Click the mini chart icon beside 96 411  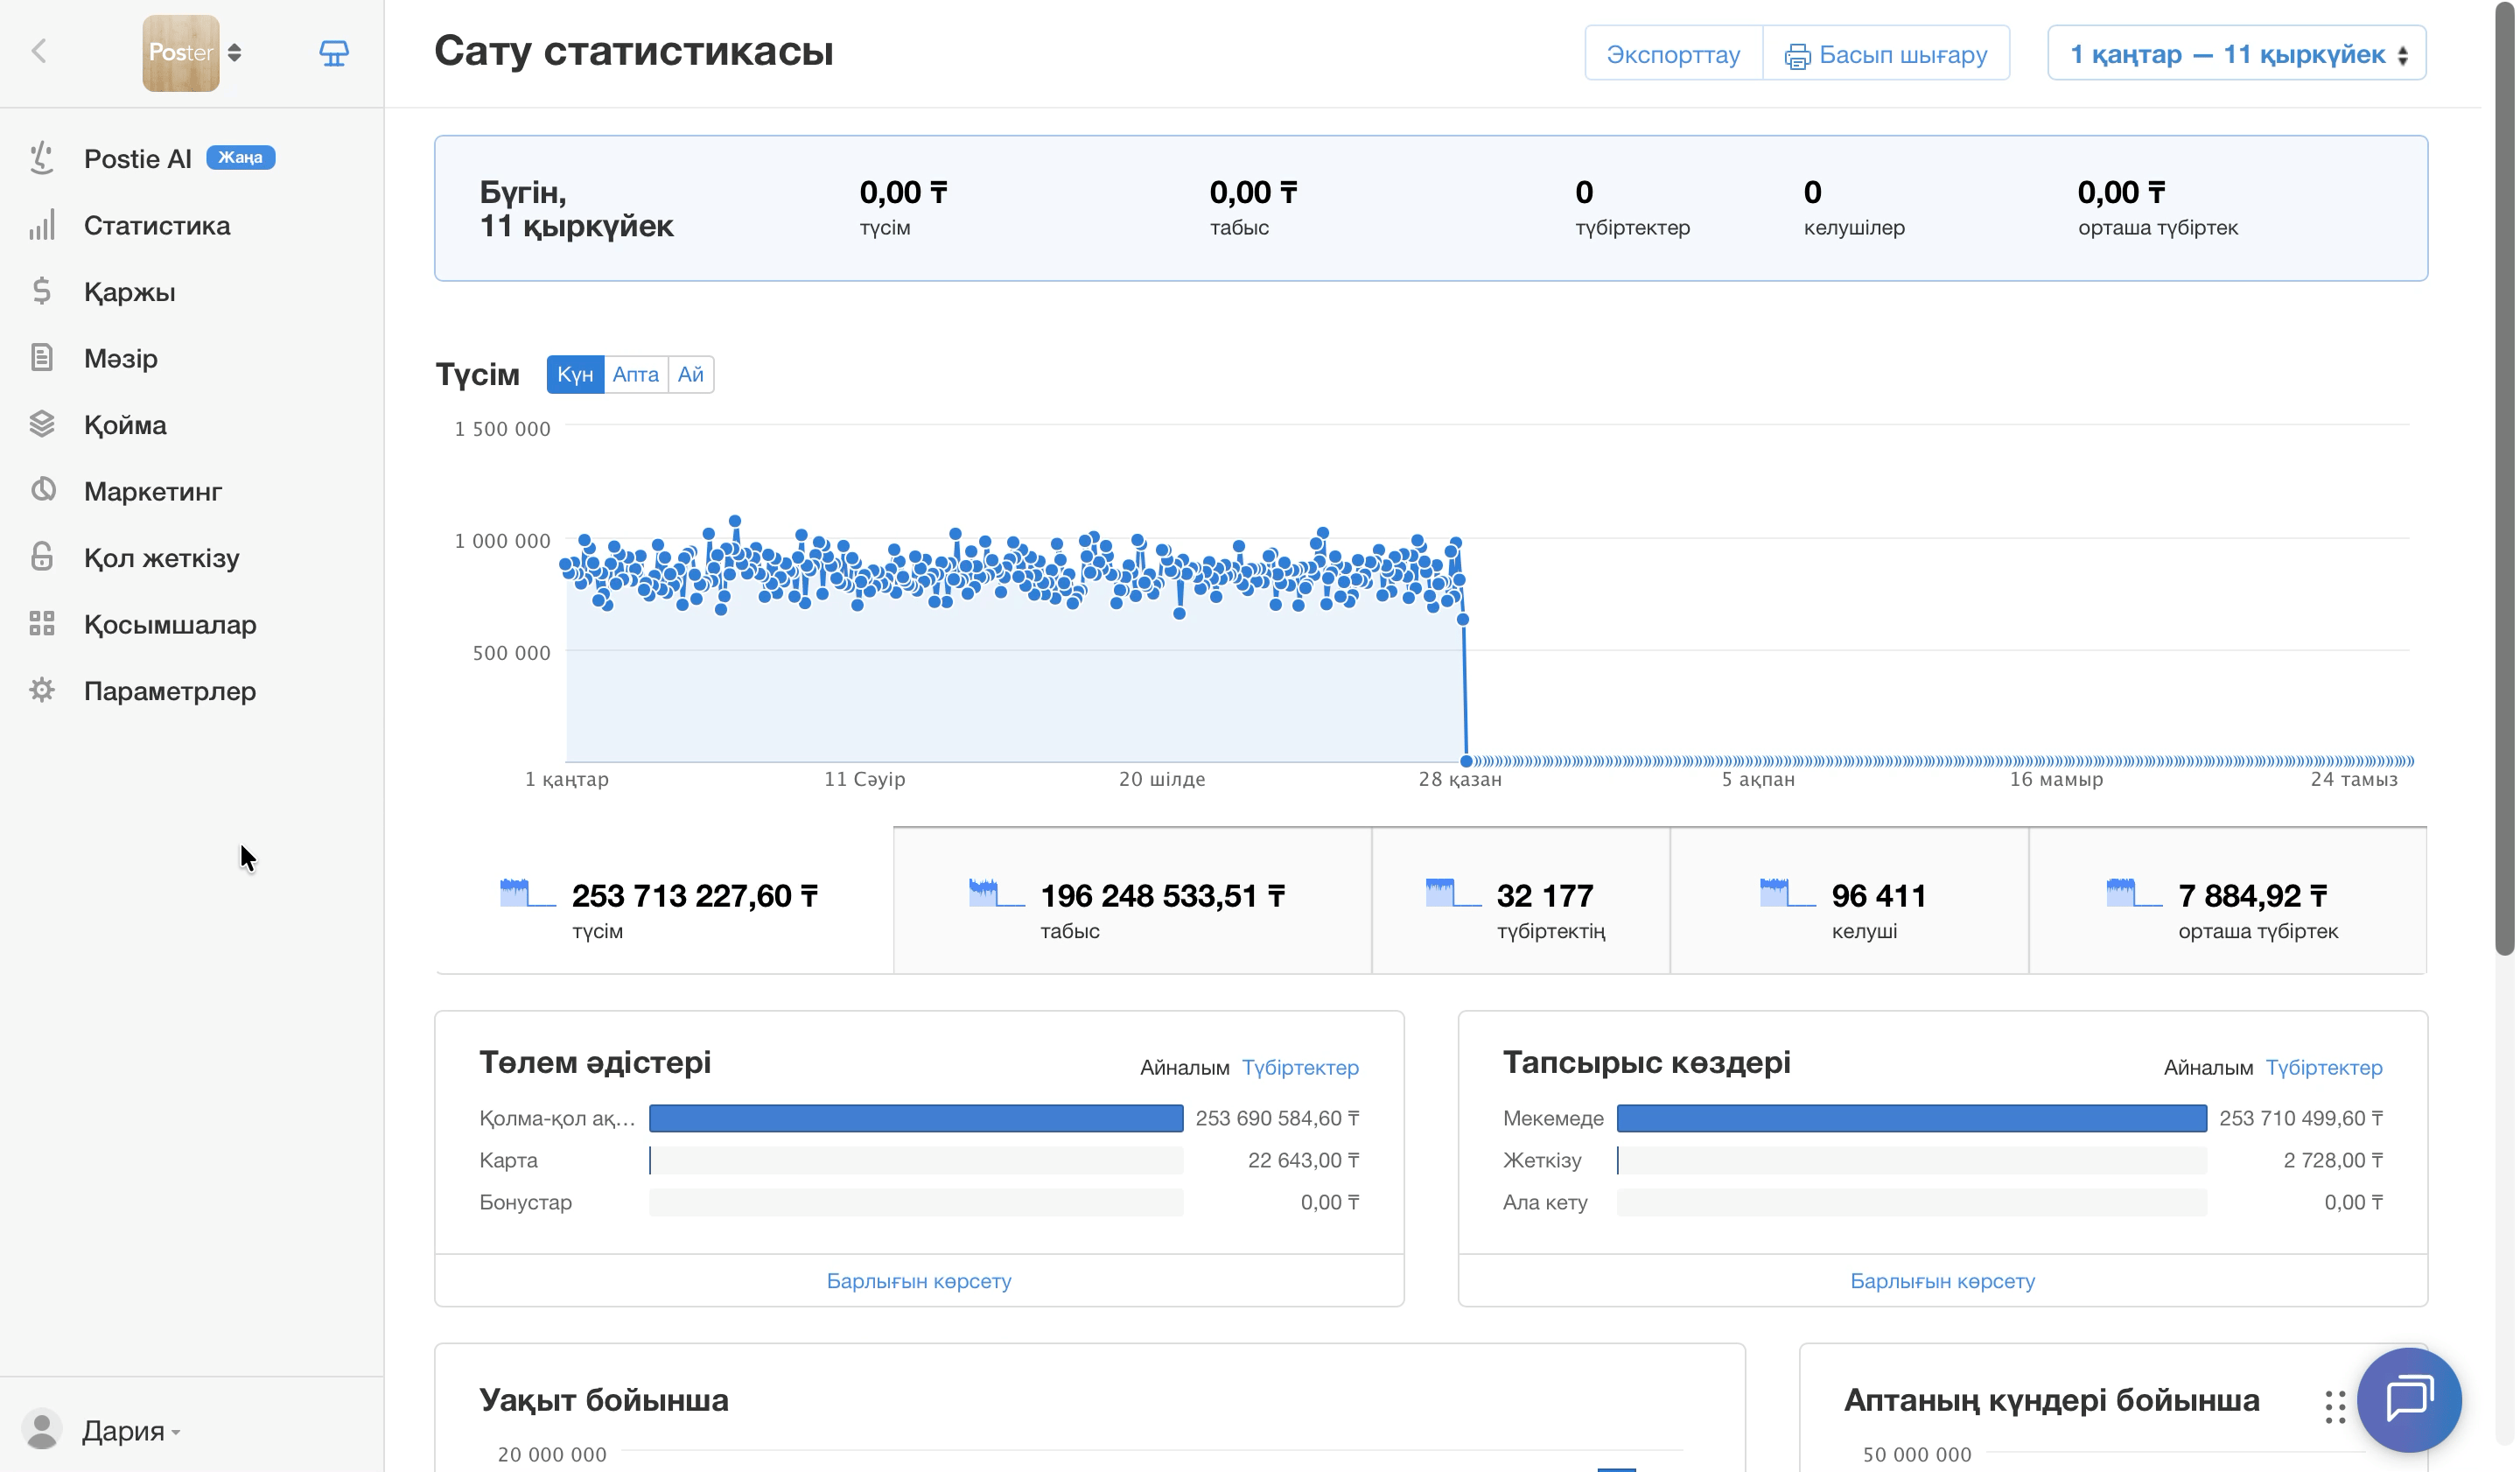(x=1788, y=893)
